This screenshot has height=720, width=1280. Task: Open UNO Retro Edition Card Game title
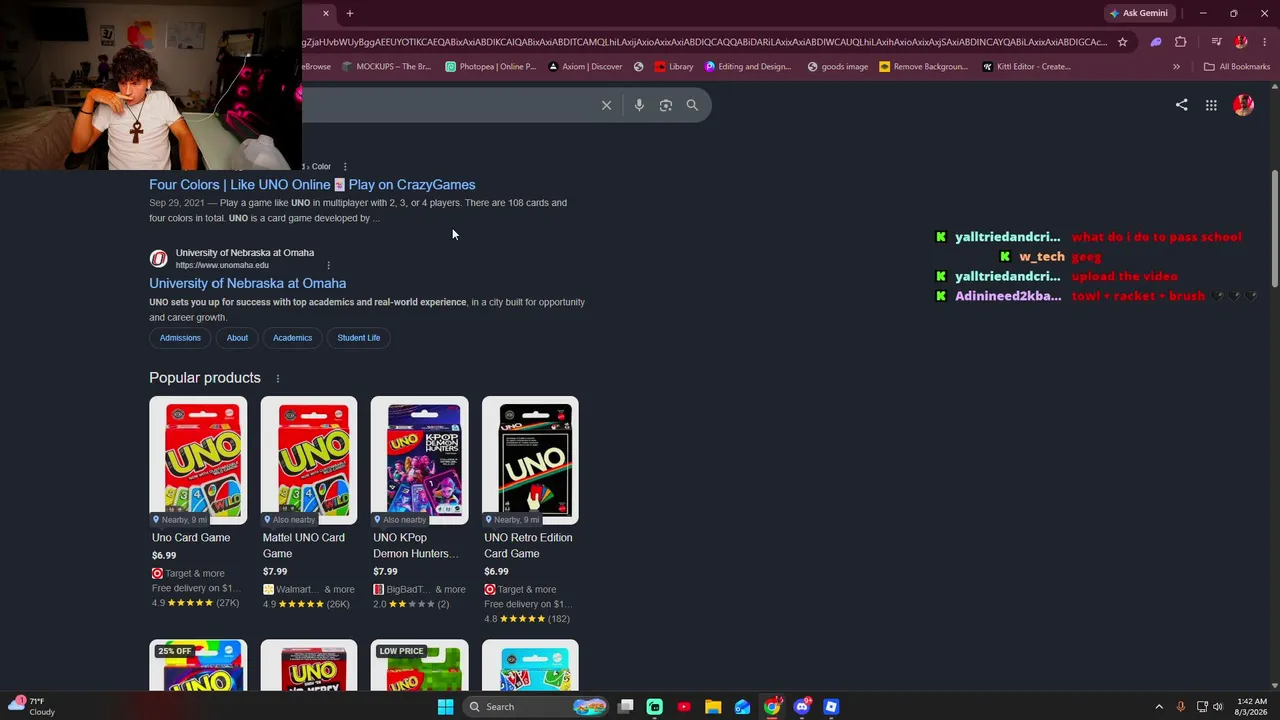click(528, 546)
